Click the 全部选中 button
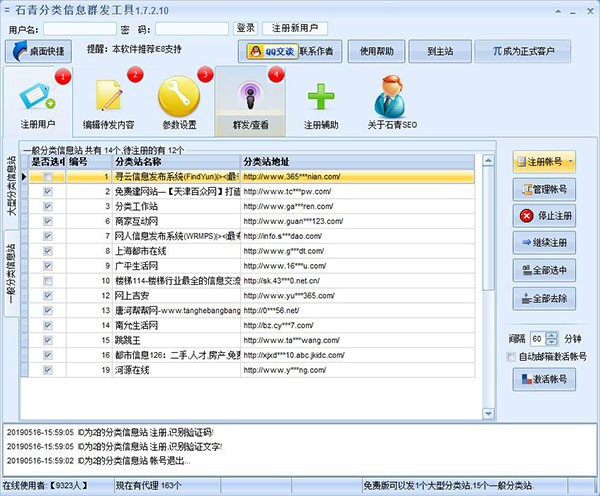Viewport: 600px width, 496px height. pos(545,270)
